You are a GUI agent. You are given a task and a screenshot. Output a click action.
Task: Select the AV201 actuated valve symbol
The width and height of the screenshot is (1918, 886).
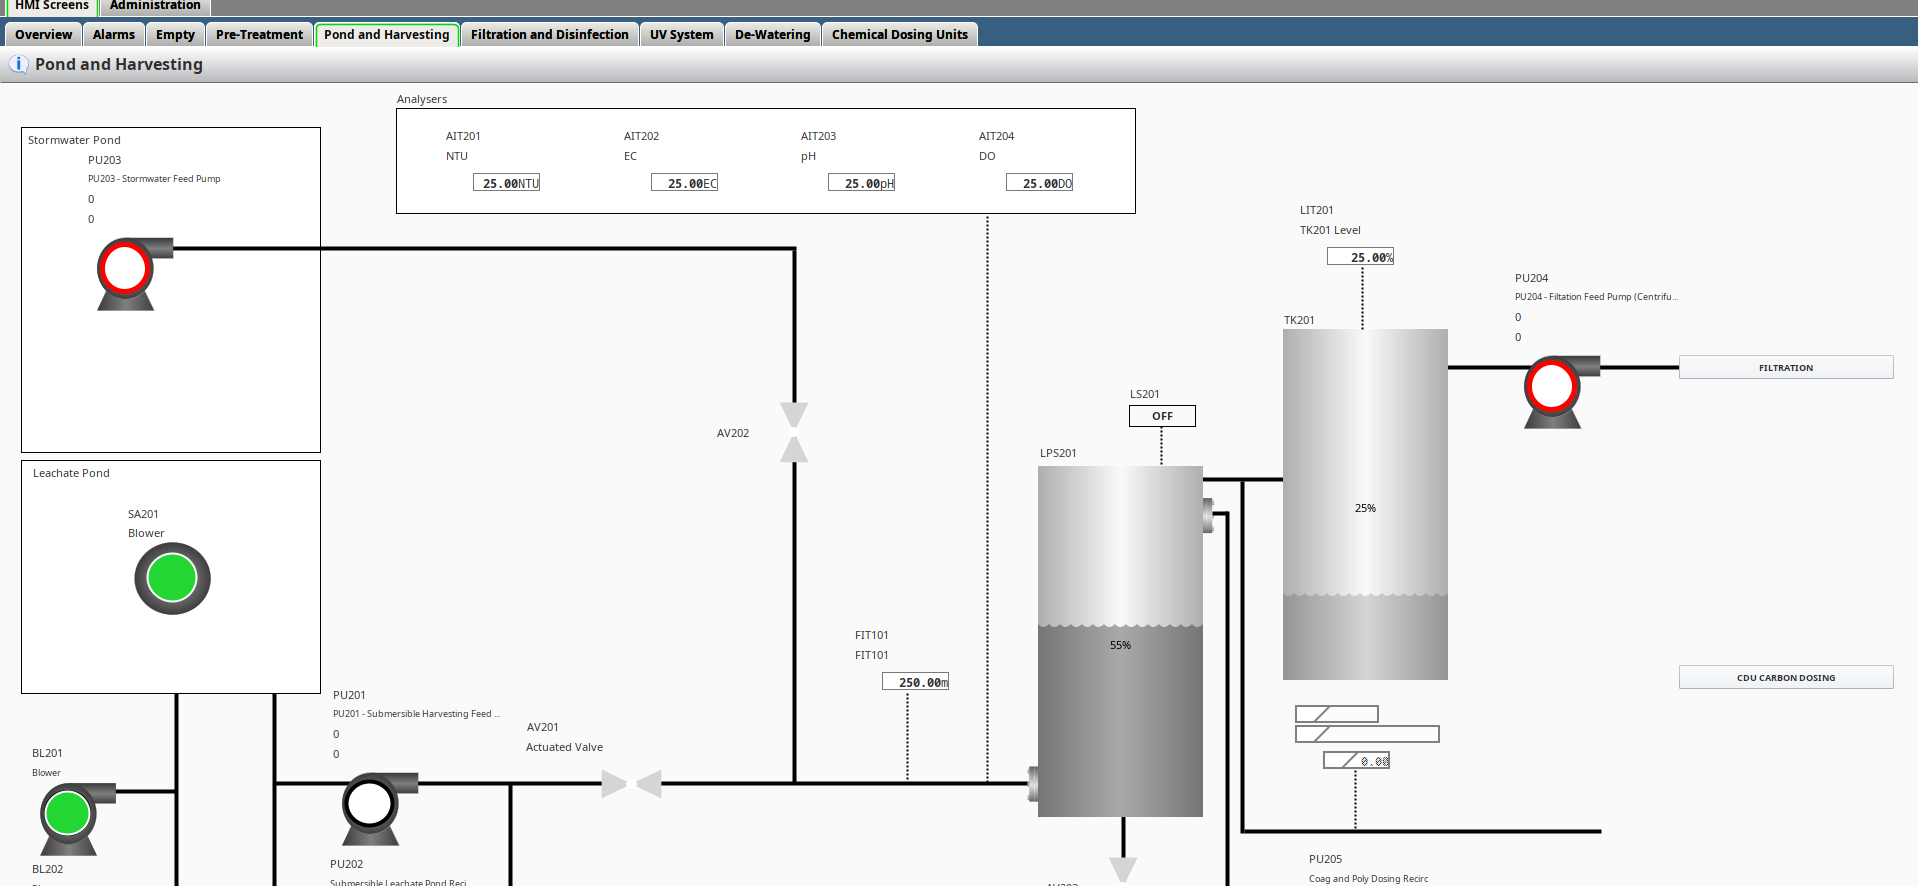click(631, 784)
